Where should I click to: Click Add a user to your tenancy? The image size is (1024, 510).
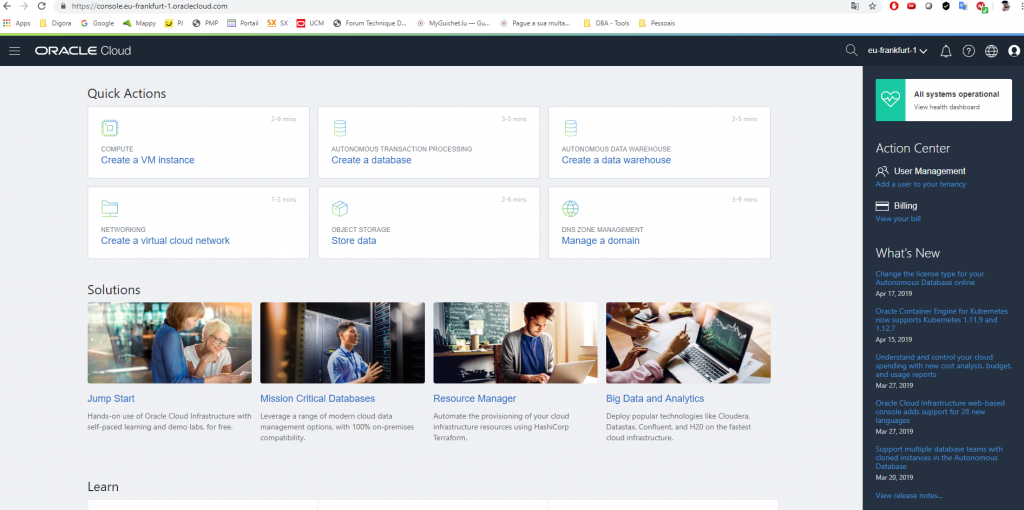point(920,184)
